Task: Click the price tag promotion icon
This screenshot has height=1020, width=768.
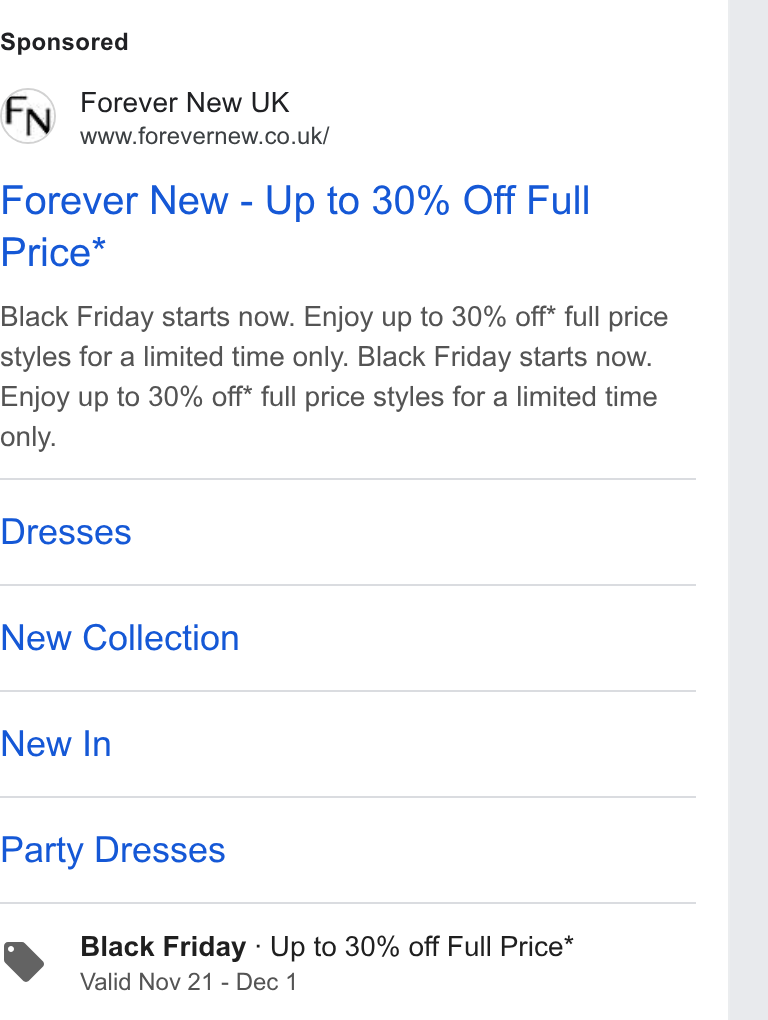Action: [x=24, y=961]
